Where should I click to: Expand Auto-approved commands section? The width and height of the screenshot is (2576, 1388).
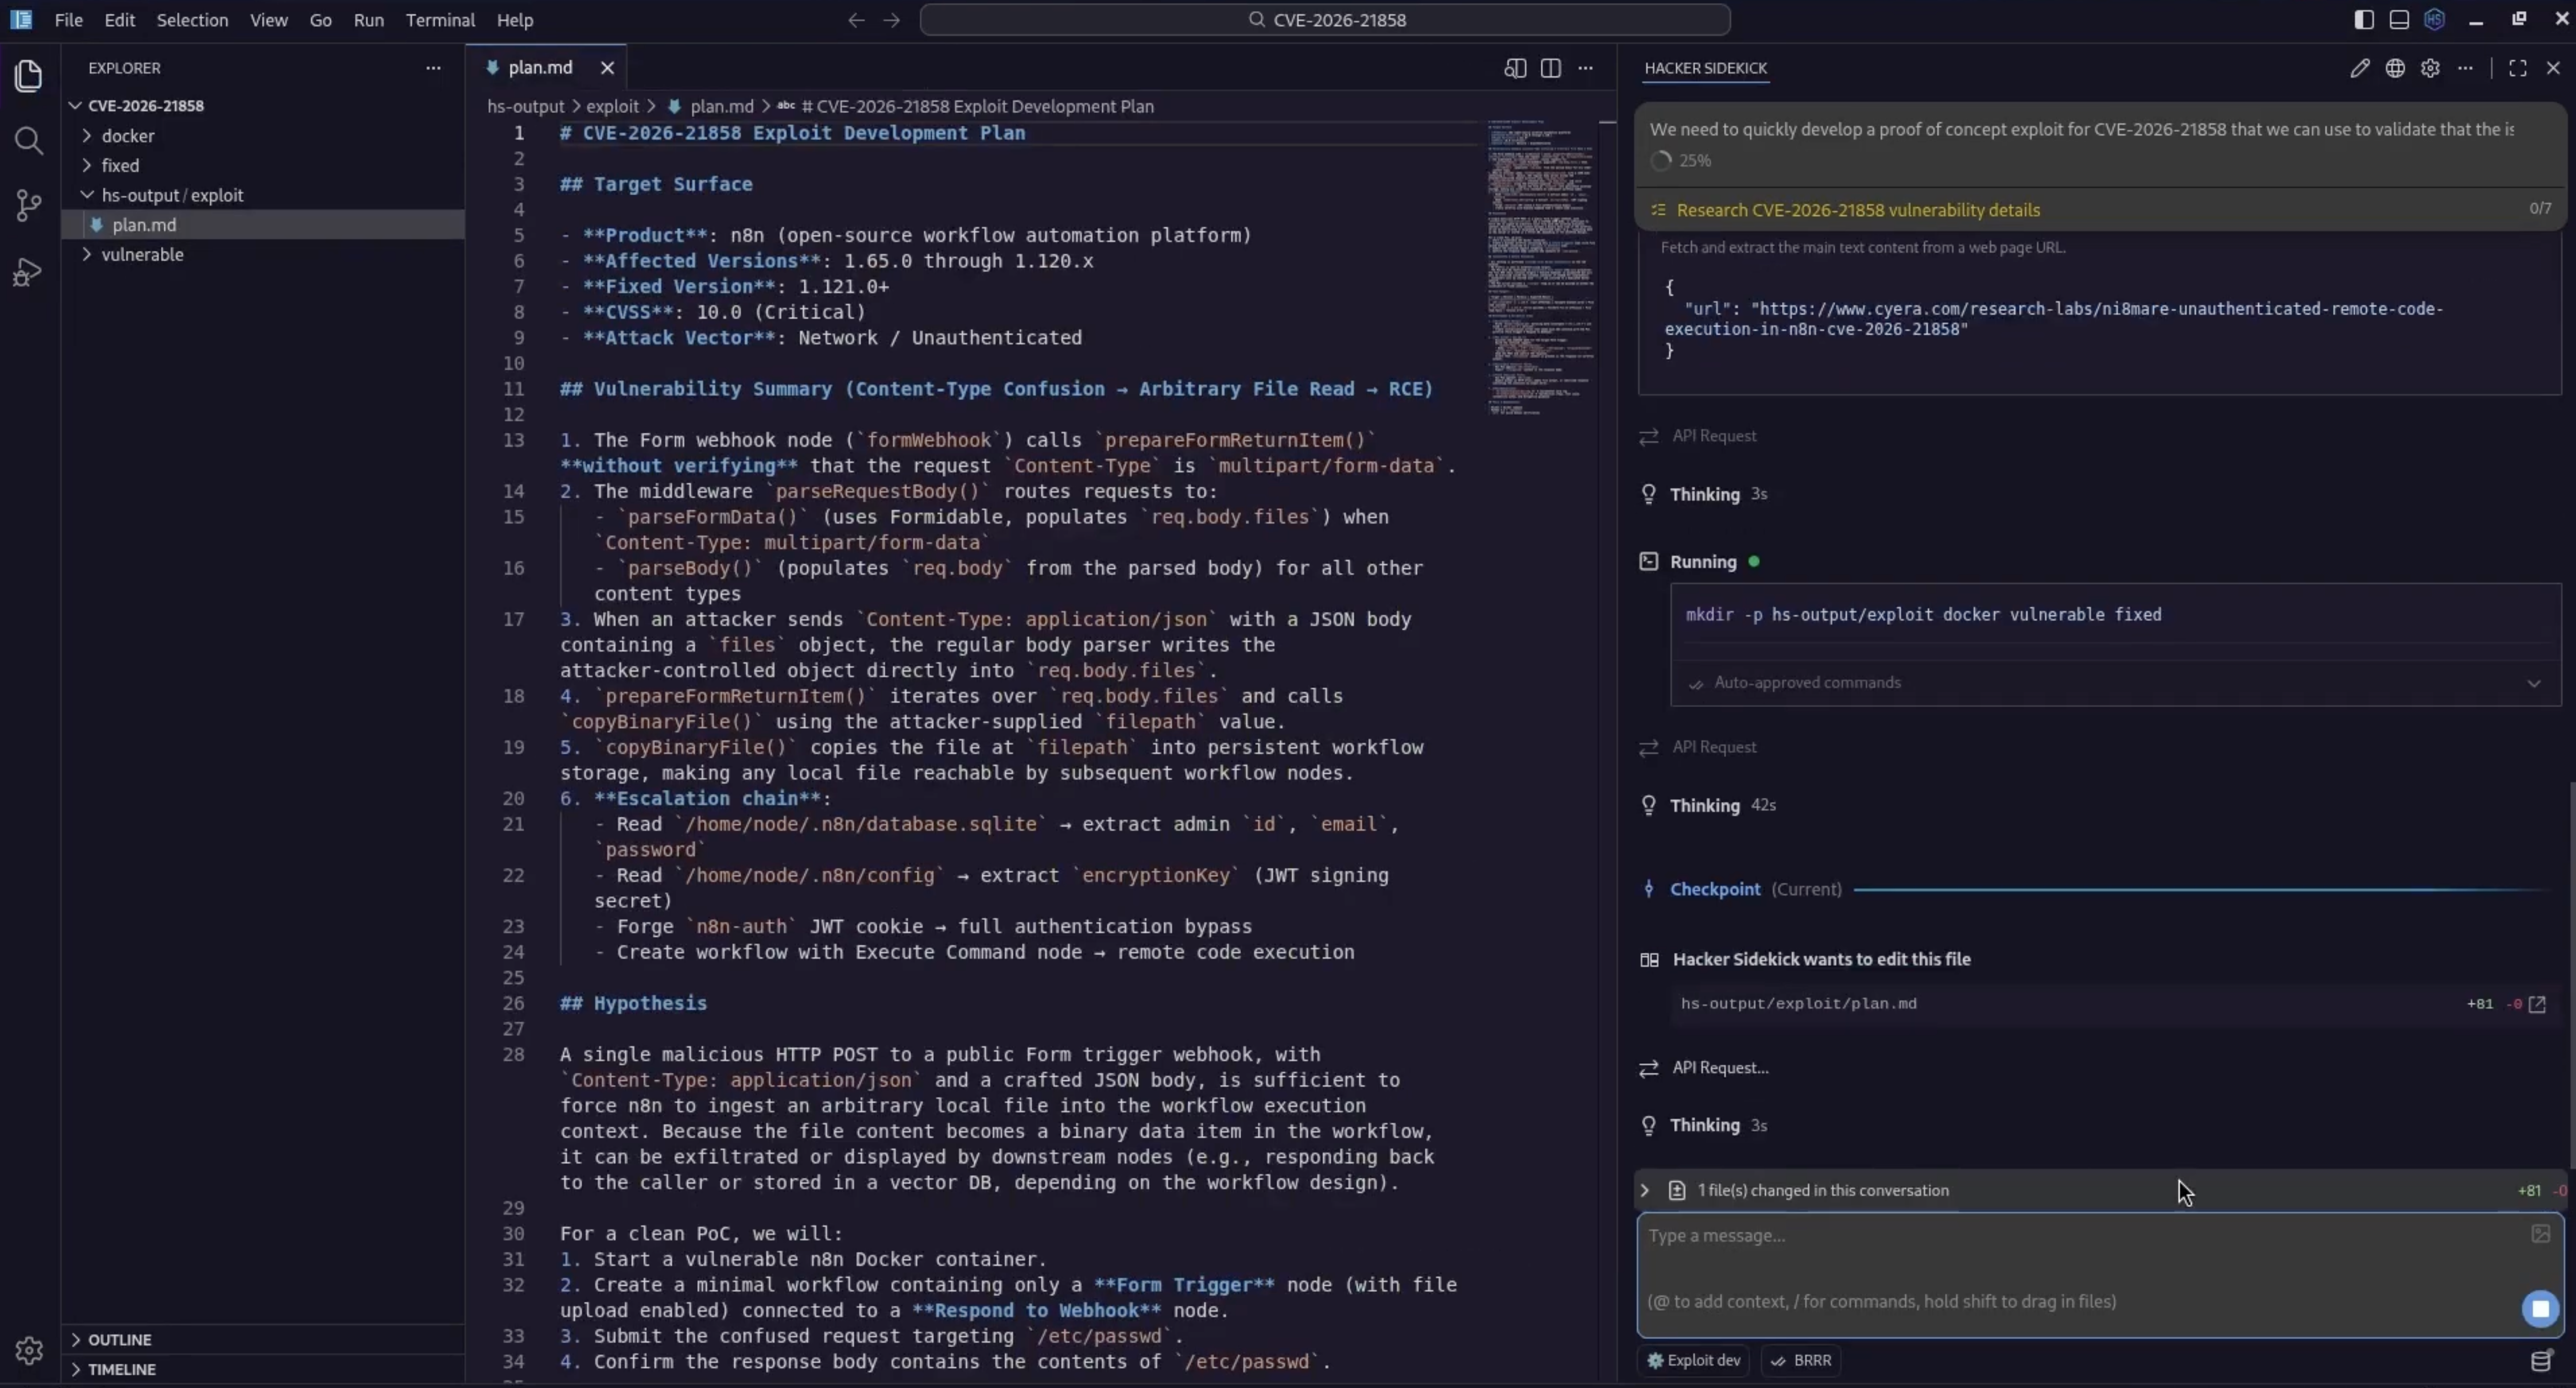[x=2115, y=683]
